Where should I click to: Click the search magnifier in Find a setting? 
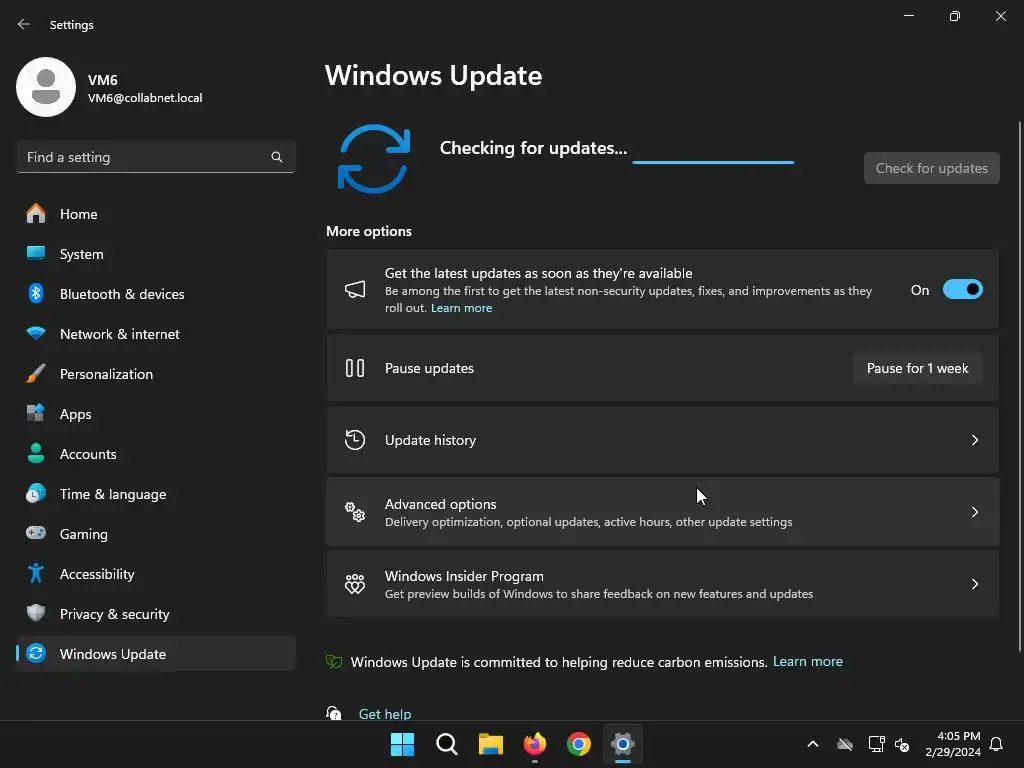click(x=277, y=157)
